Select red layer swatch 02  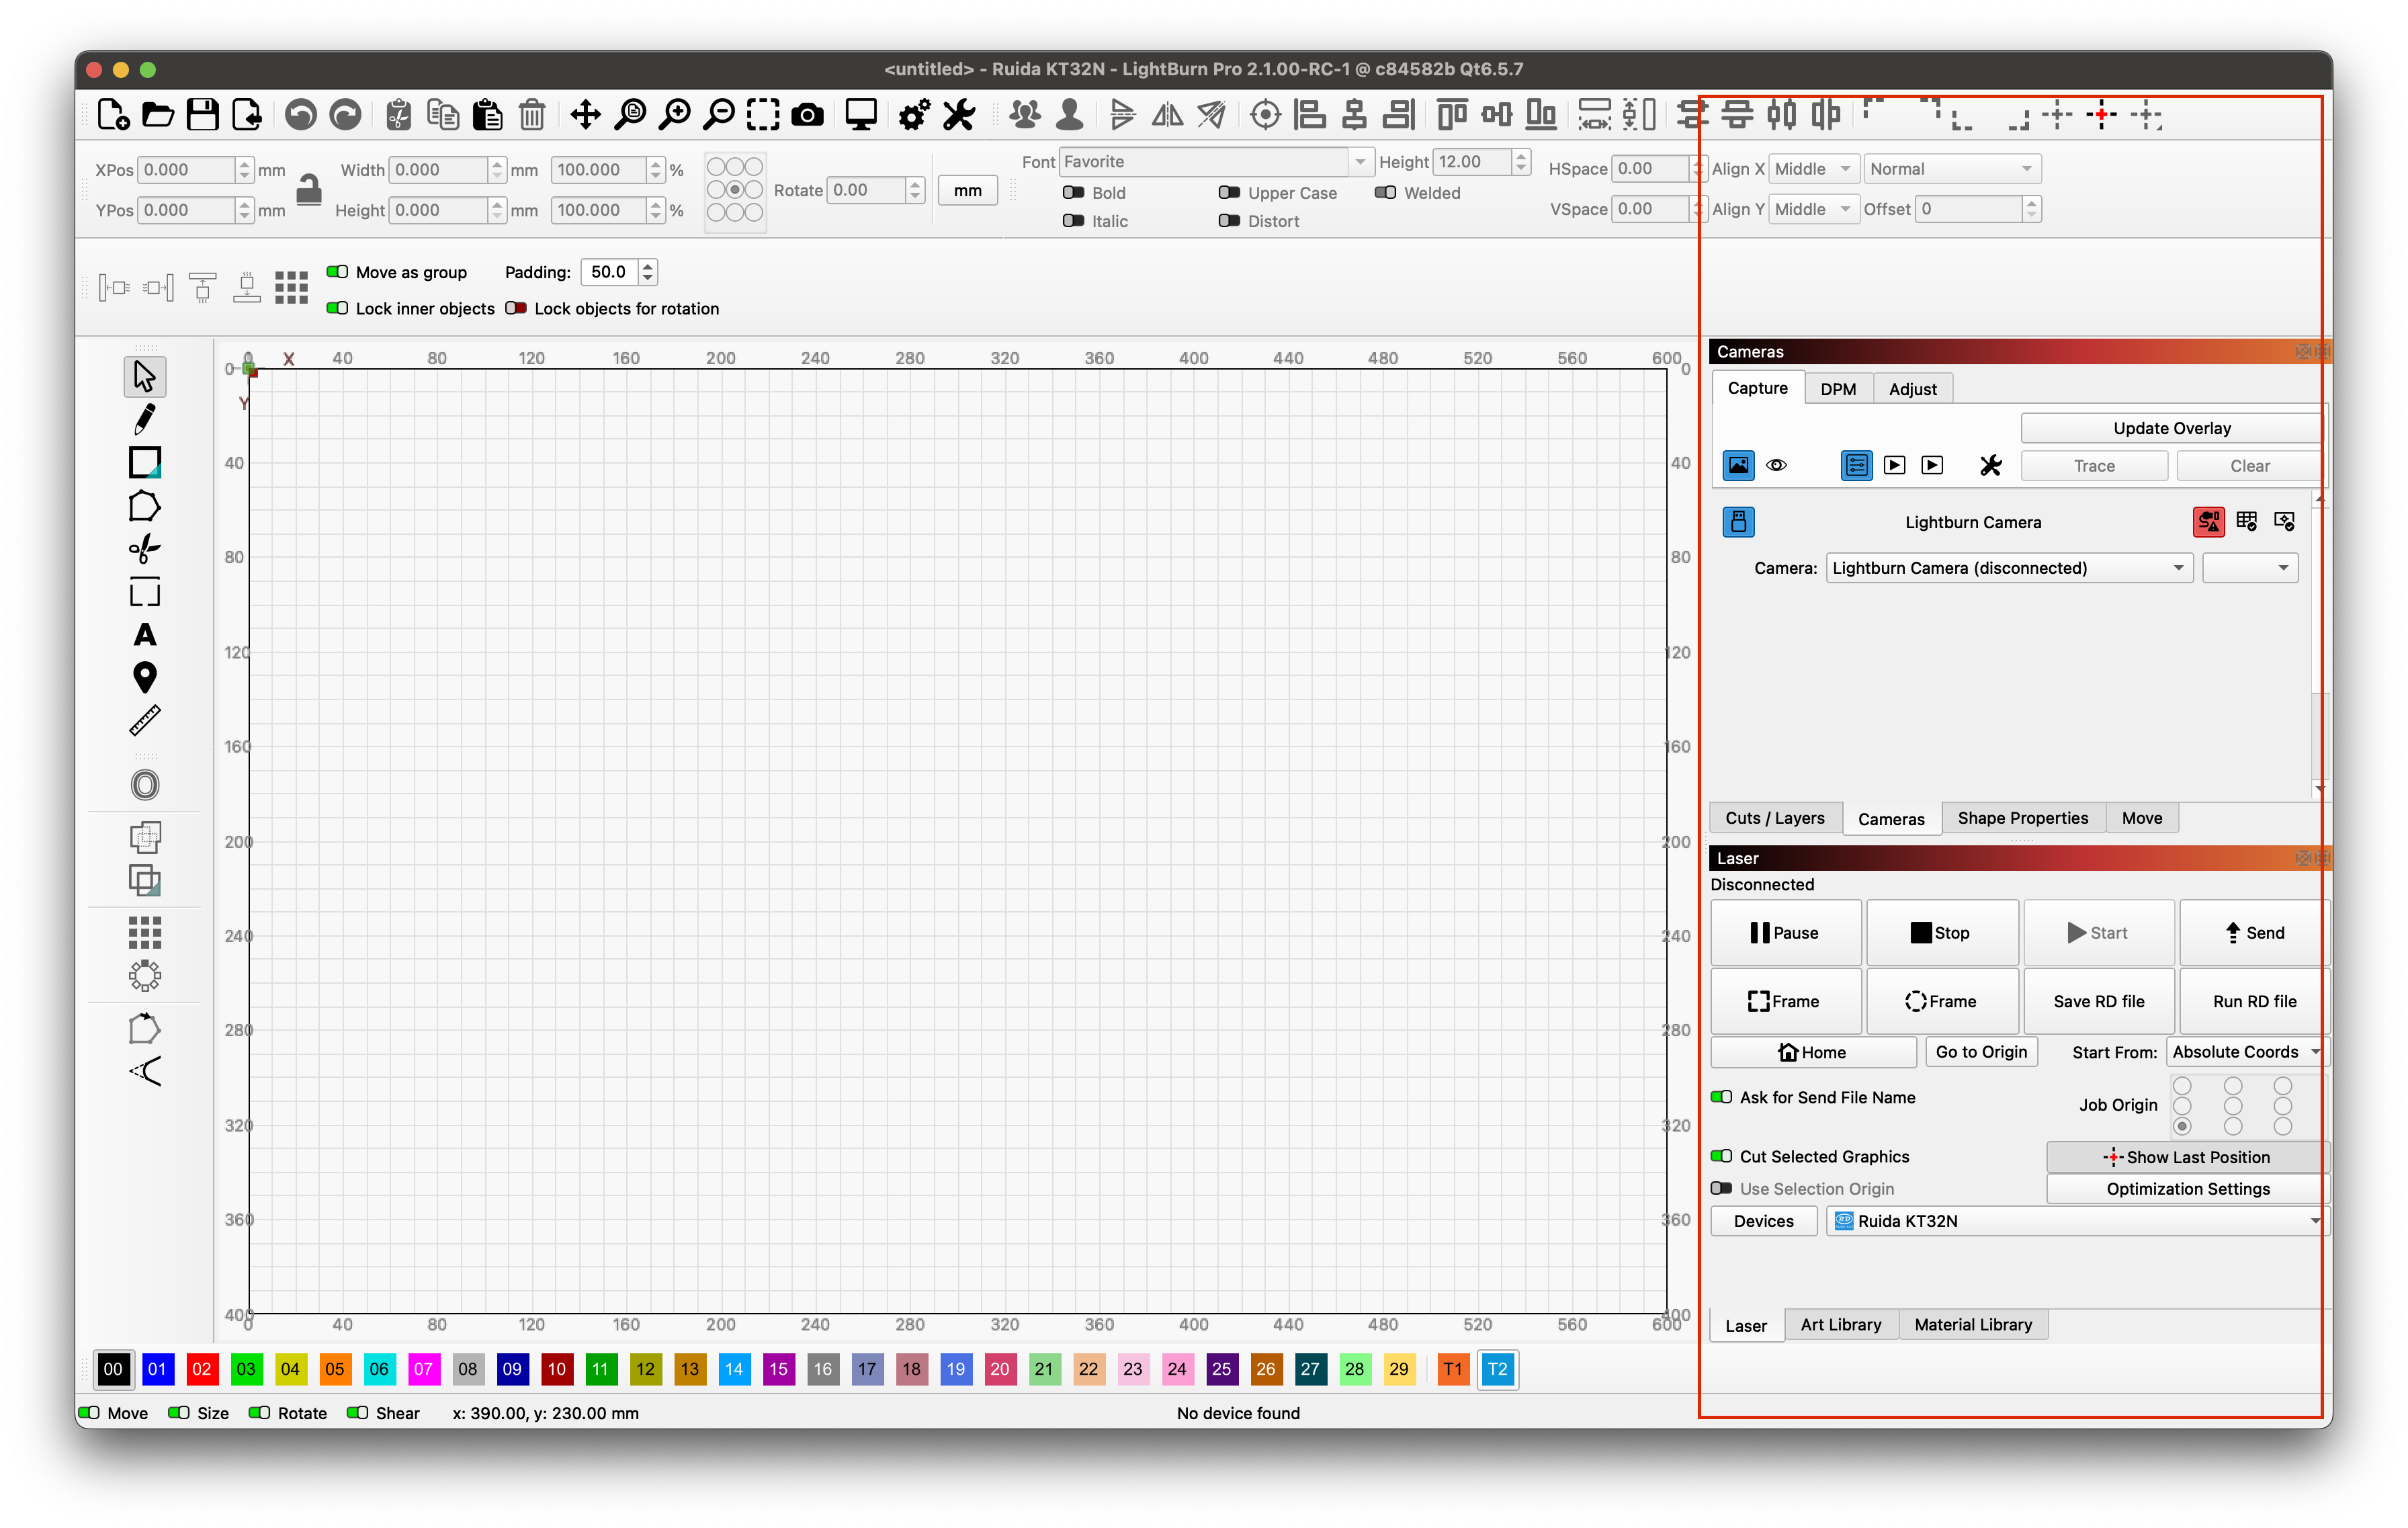(x=202, y=1370)
